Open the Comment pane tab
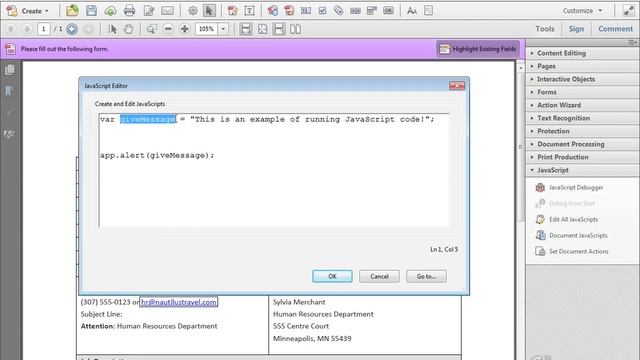 click(615, 29)
